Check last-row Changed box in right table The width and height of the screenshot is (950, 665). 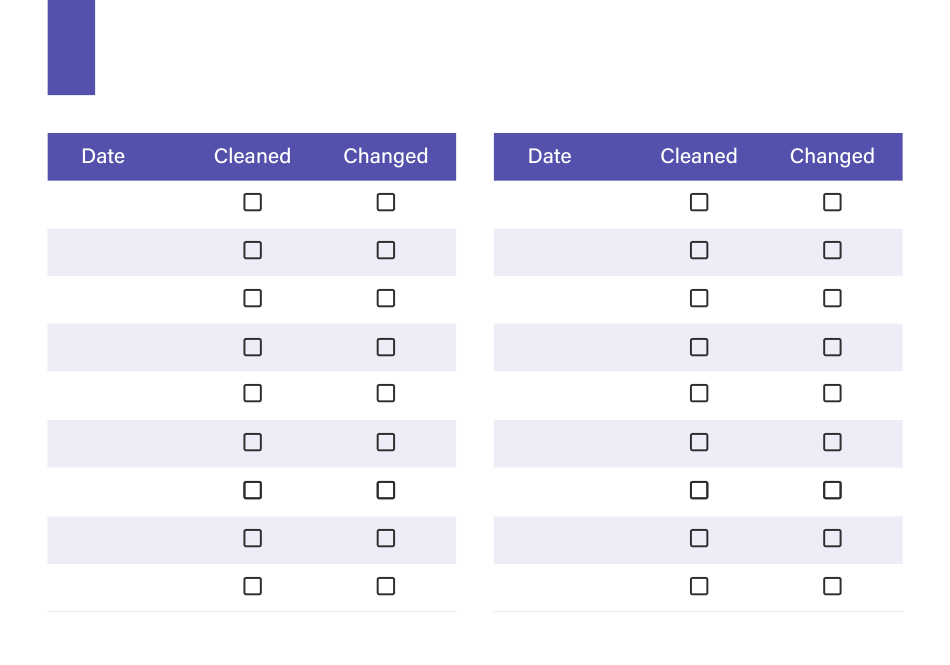pyautogui.click(x=832, y=586)
